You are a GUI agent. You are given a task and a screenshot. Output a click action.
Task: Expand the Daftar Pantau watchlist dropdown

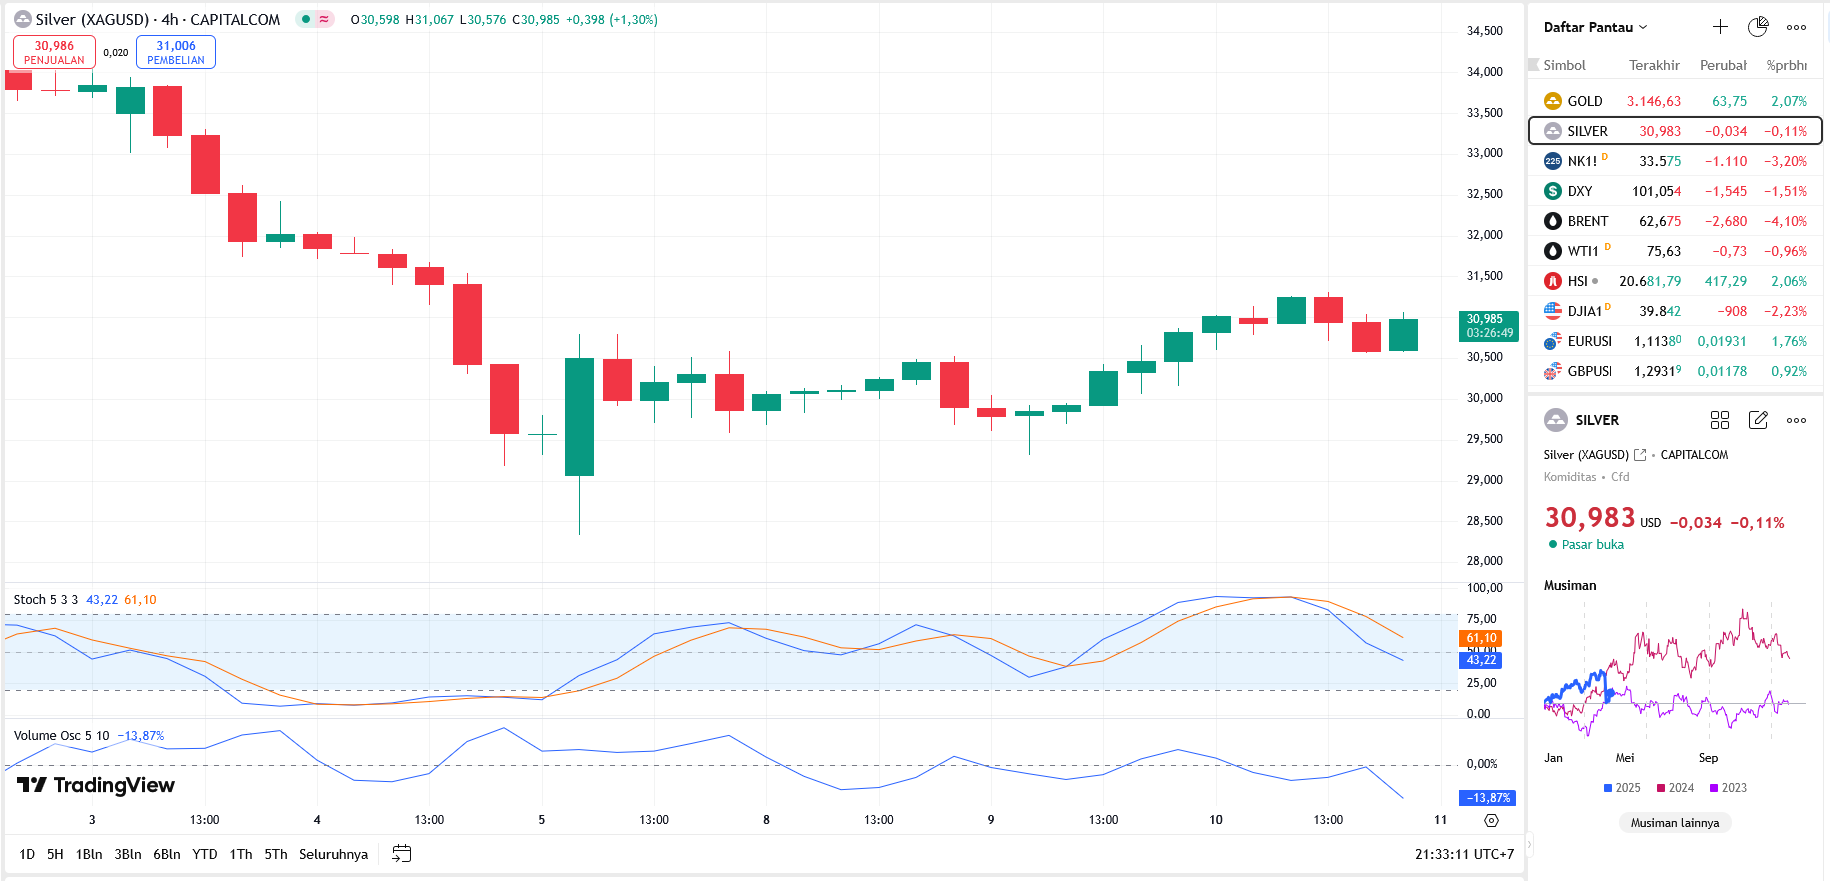[1595, 27]
